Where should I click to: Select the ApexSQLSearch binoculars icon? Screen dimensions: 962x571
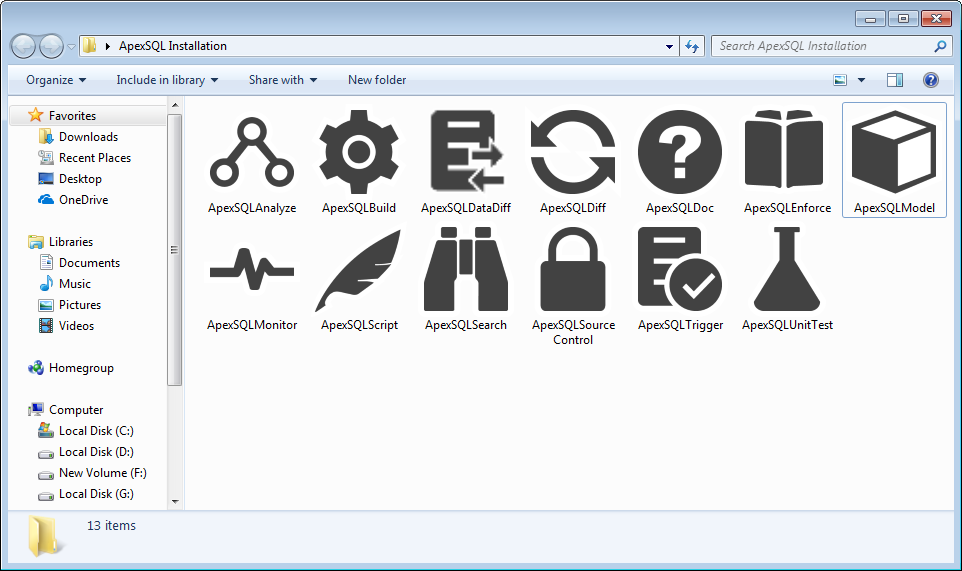tap(466, 269)
